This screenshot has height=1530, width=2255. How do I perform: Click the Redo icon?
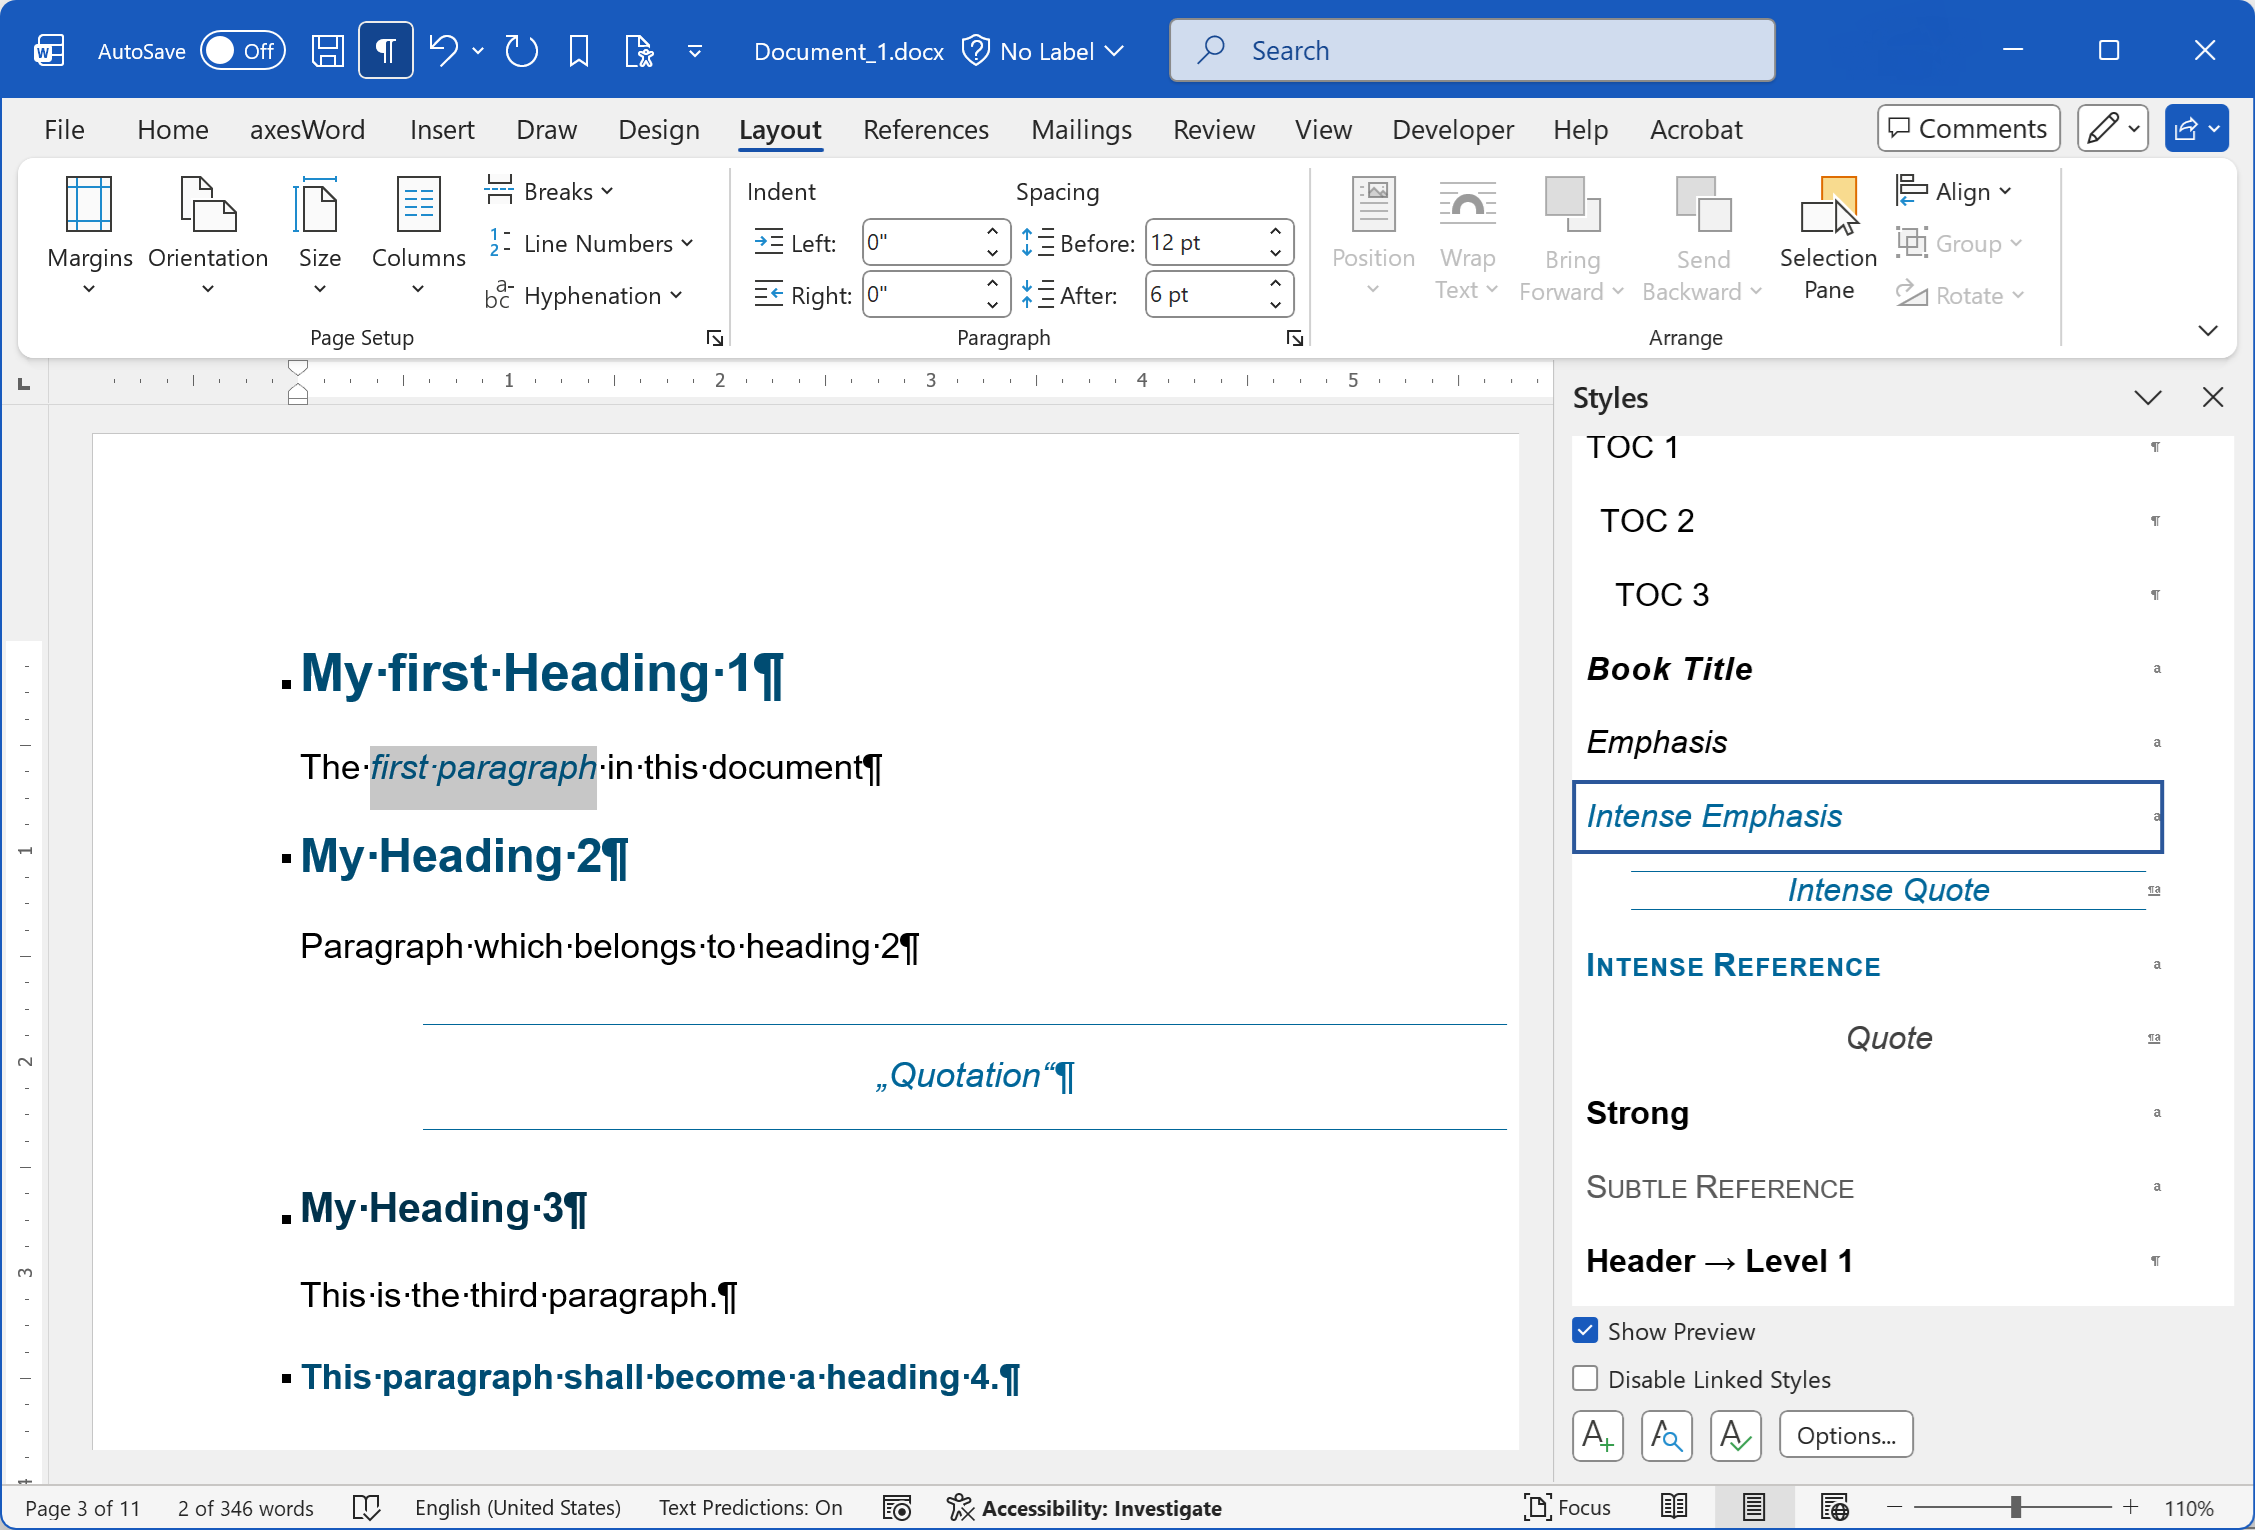point(521,50)
